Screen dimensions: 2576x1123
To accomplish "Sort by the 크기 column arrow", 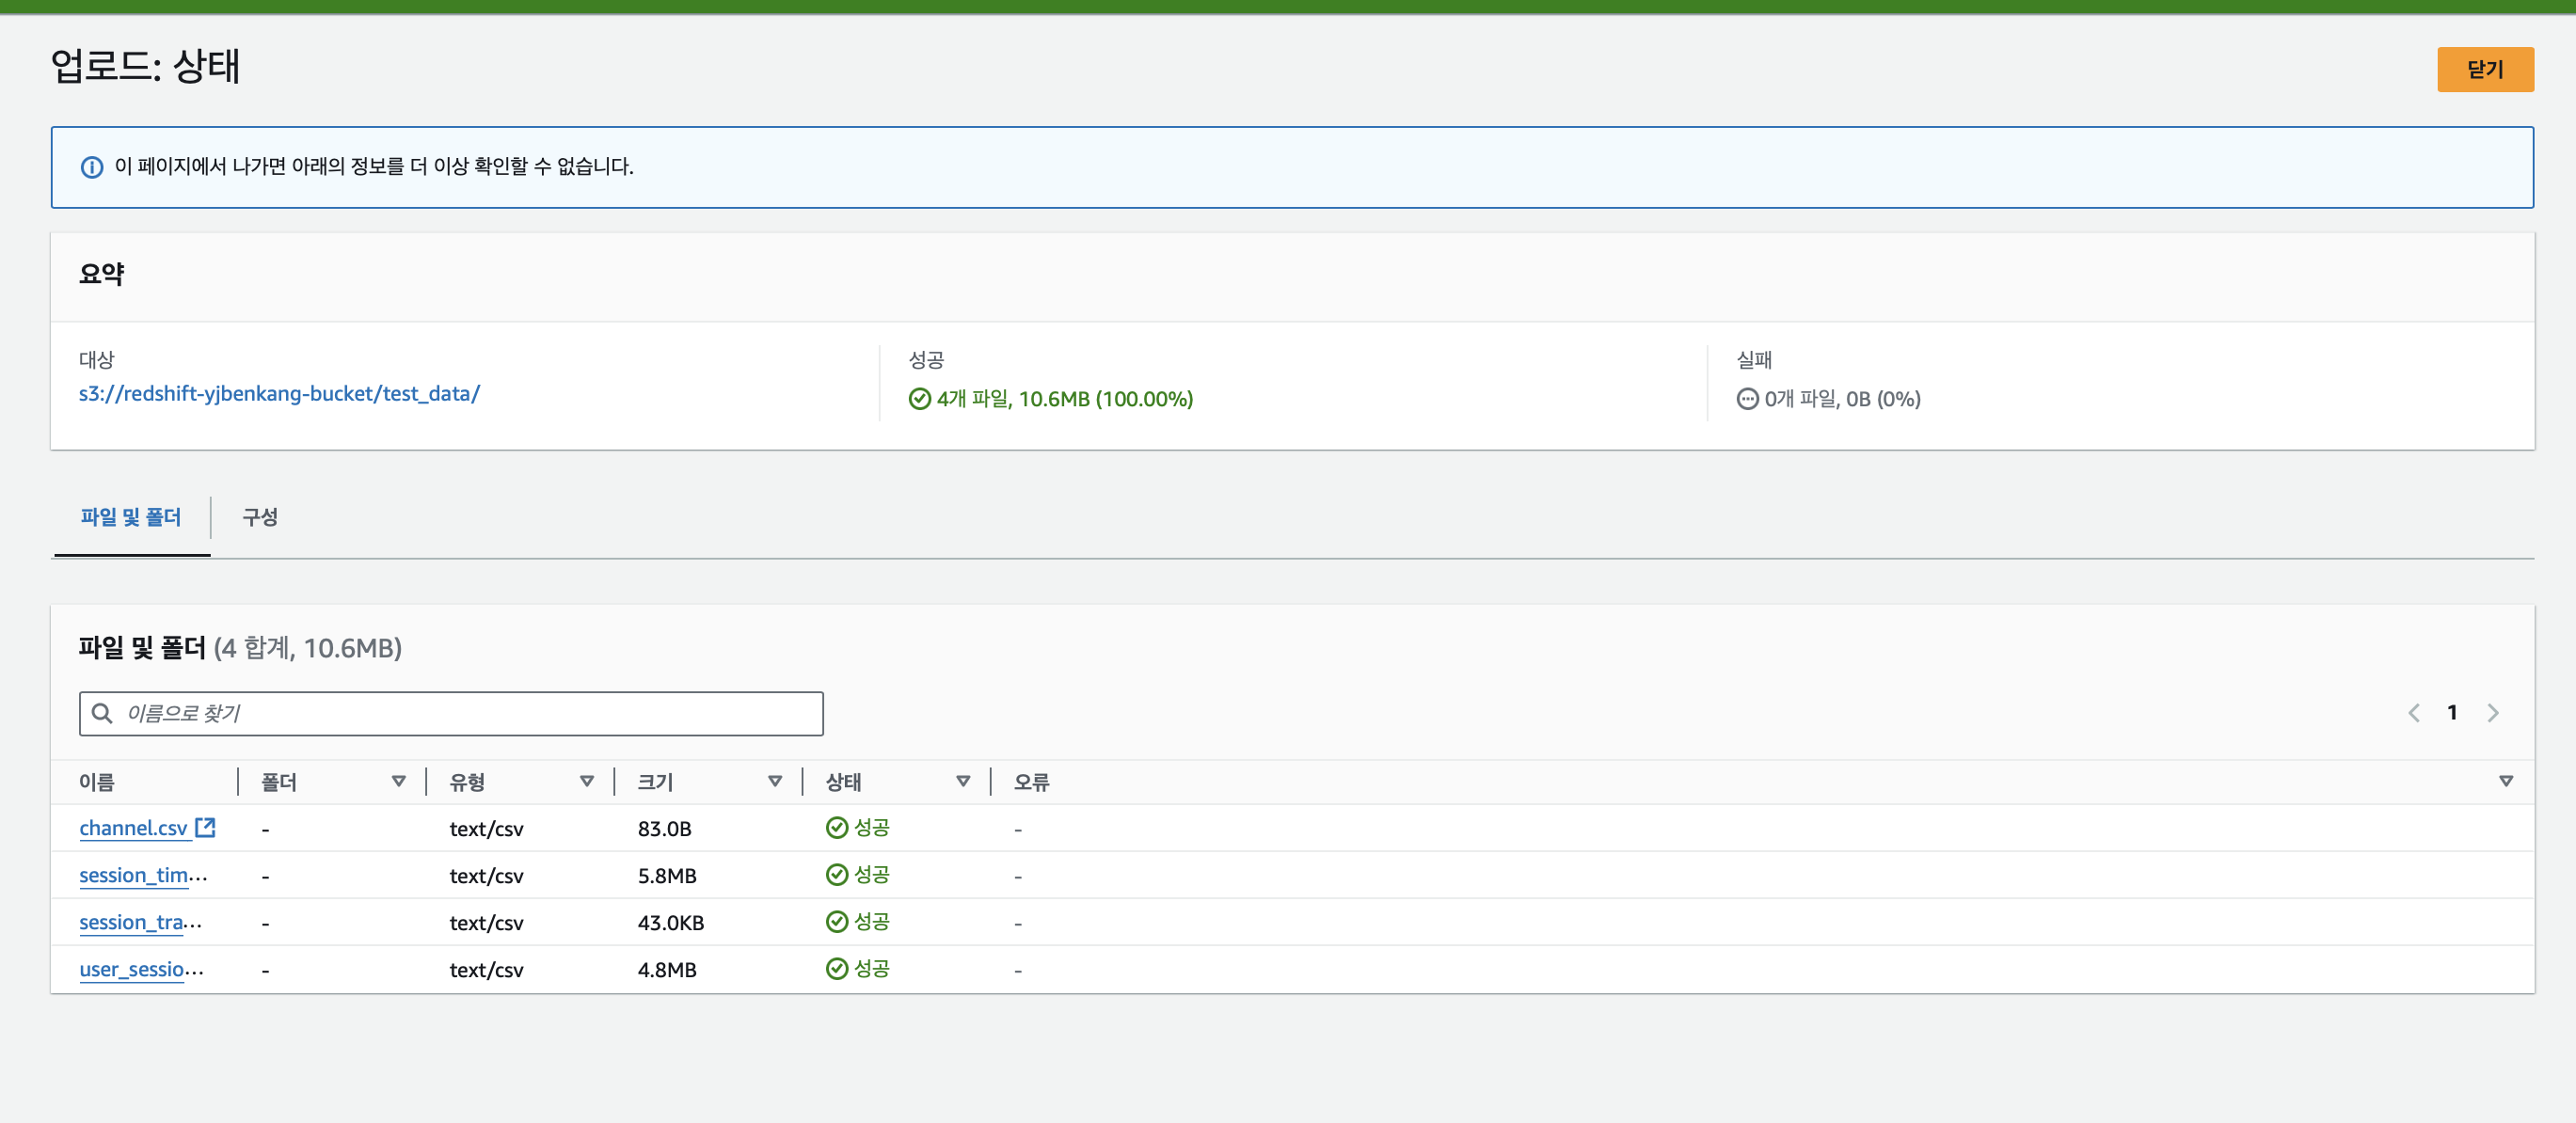I will click(x=775, y=781).
